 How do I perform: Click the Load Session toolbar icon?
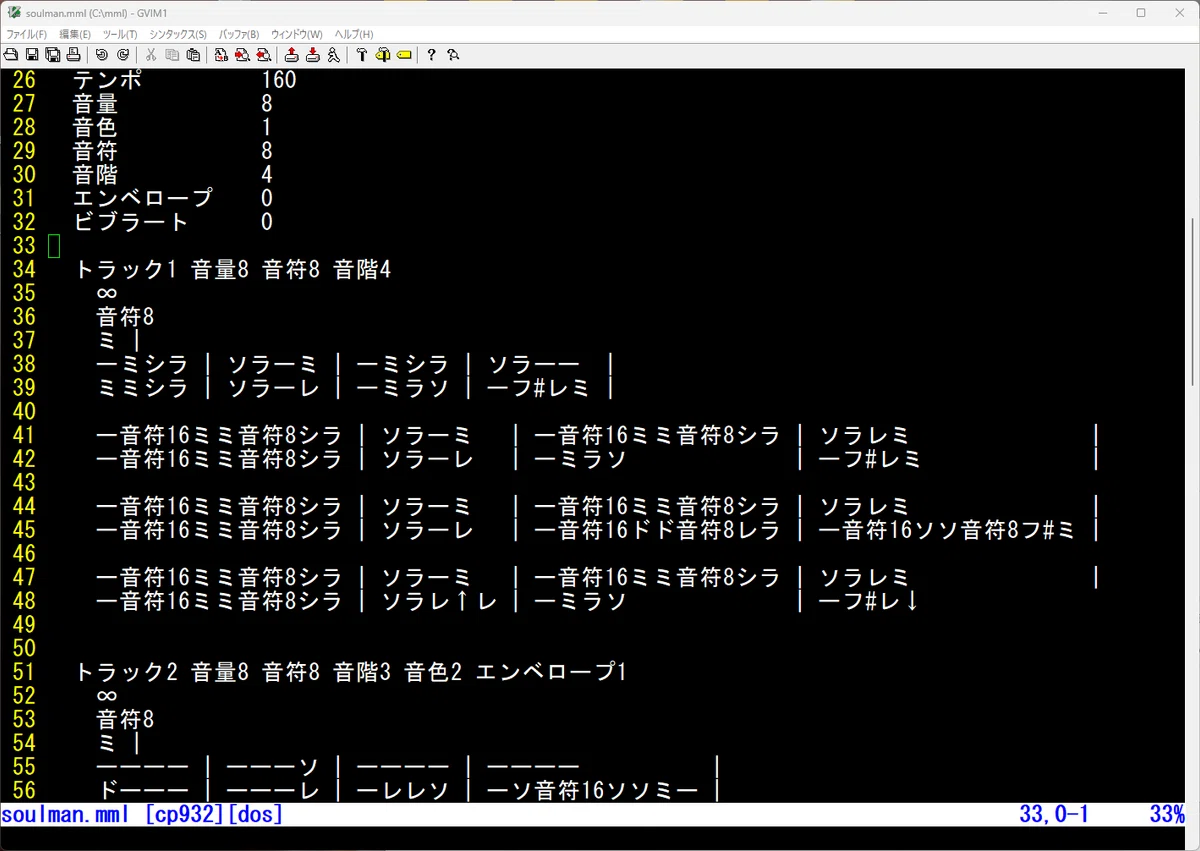[x=291, y=54]
